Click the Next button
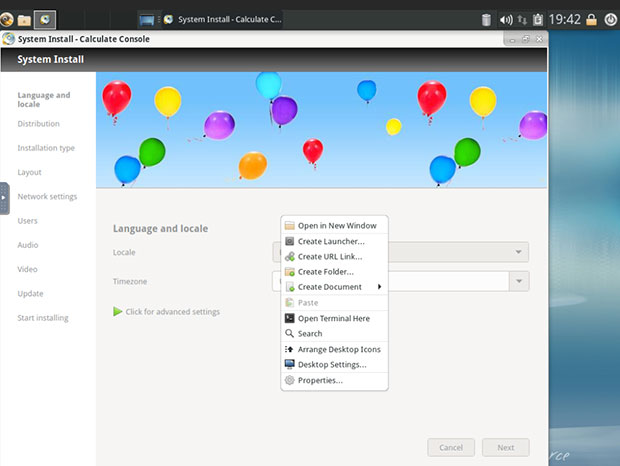Image resolution: width=620 pixels, height=466 pixels. coord(506,447)
